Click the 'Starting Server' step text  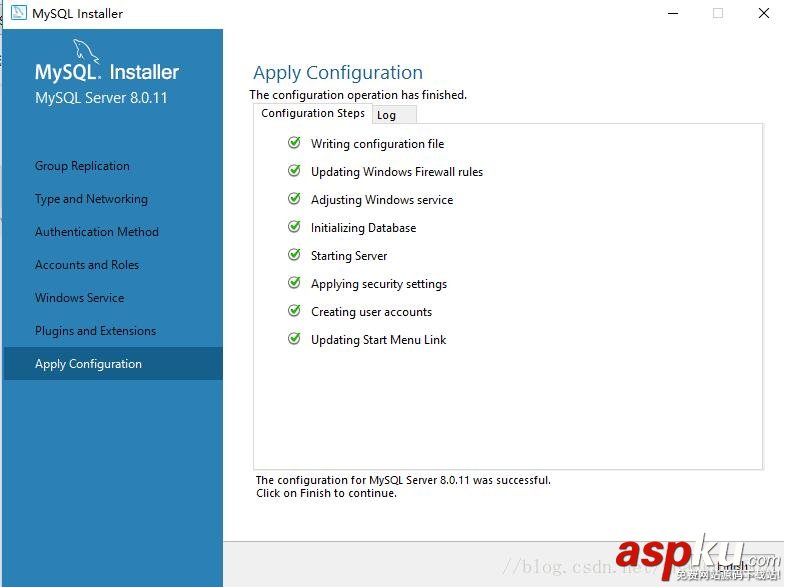349,256
